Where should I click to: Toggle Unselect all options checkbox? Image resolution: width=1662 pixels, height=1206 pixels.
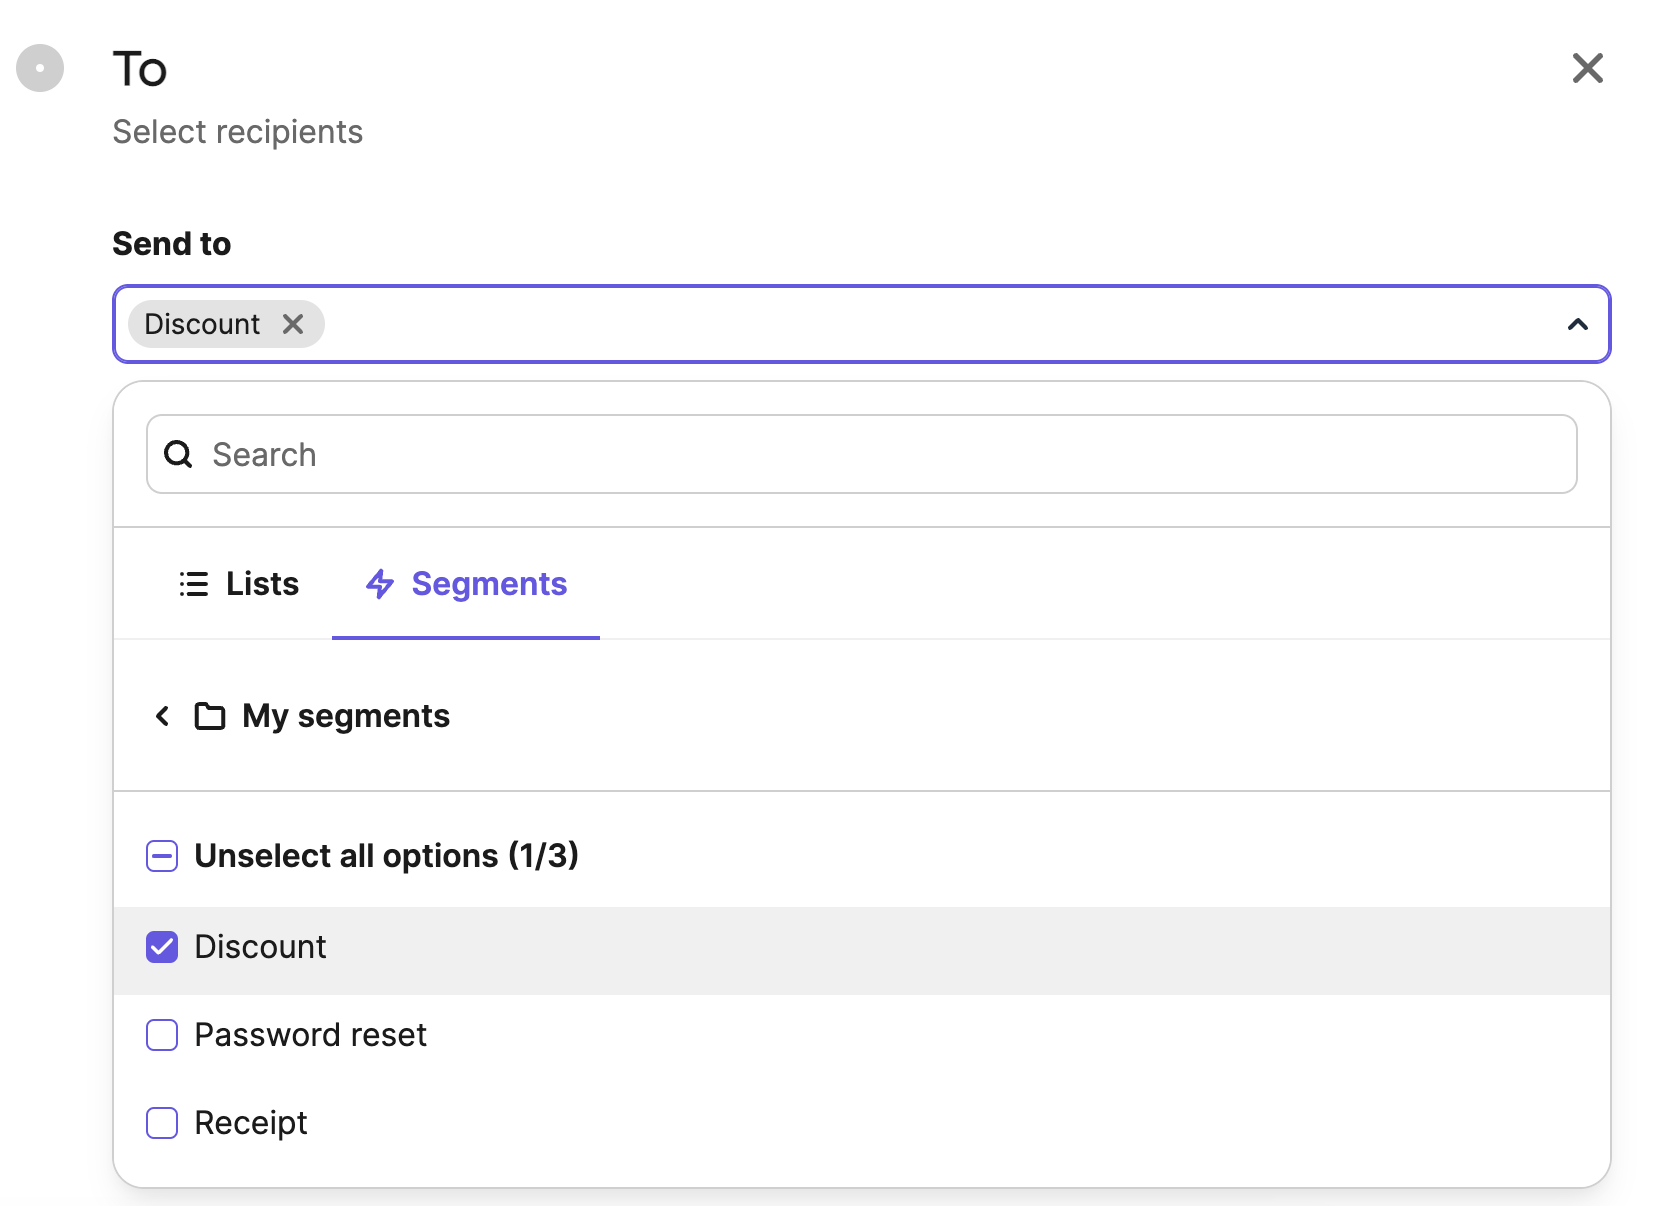(162, 856)
